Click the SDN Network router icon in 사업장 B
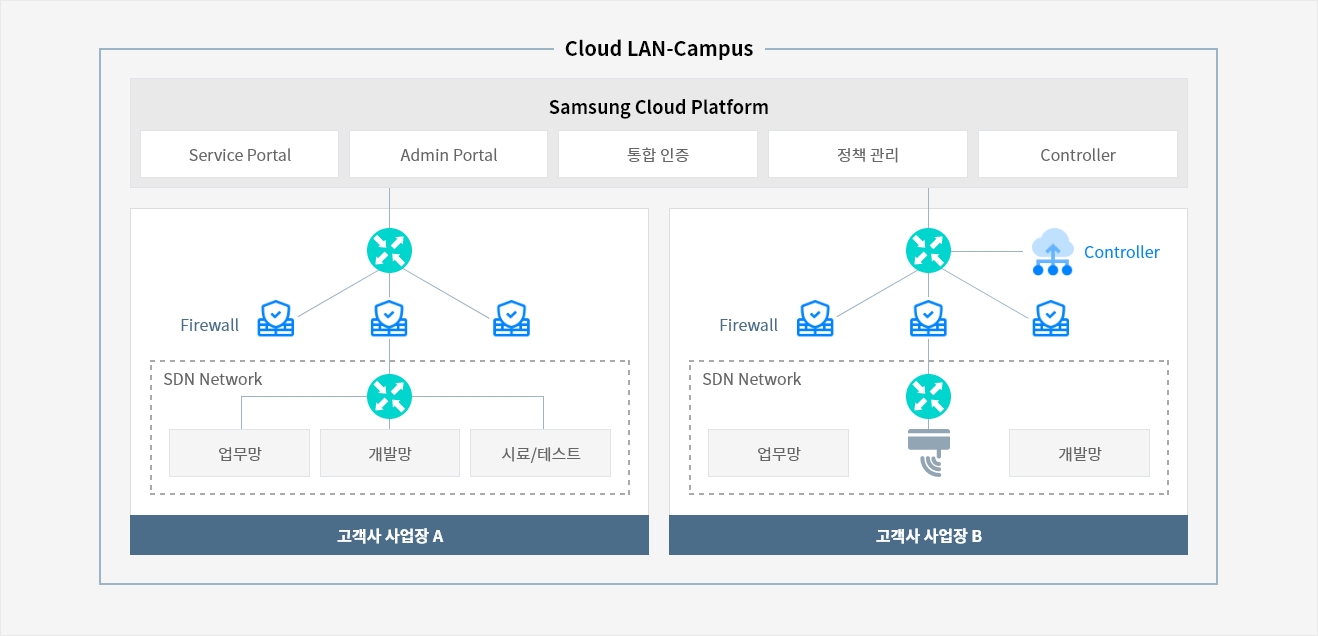1318x636 pixels. 928,395
